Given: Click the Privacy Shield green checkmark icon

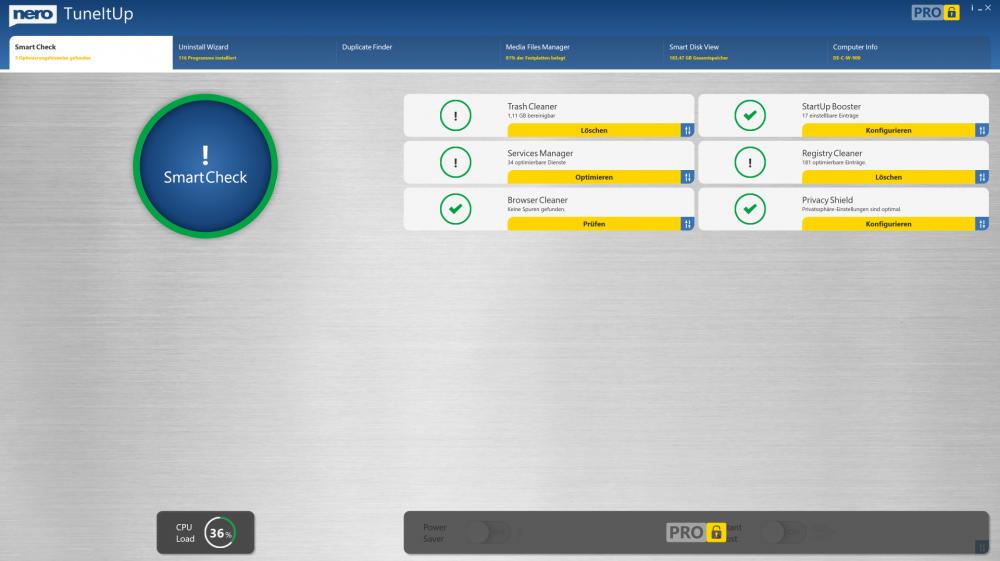Looking at the screenshot, I should 749,209.
